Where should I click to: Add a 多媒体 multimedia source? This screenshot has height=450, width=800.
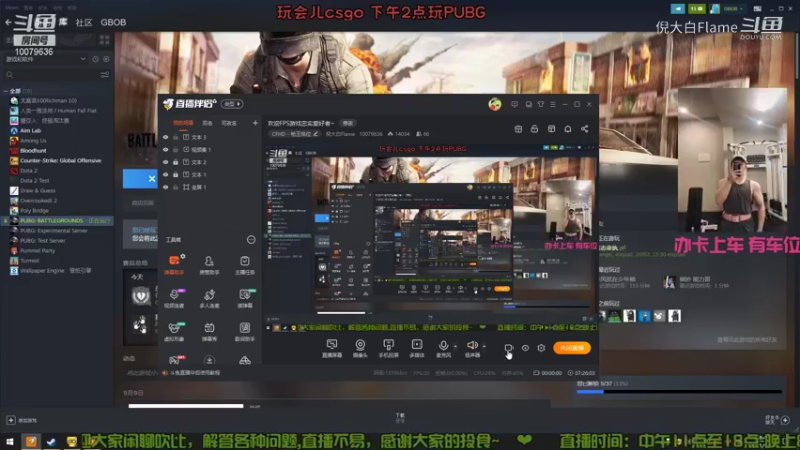click(417, 348)
